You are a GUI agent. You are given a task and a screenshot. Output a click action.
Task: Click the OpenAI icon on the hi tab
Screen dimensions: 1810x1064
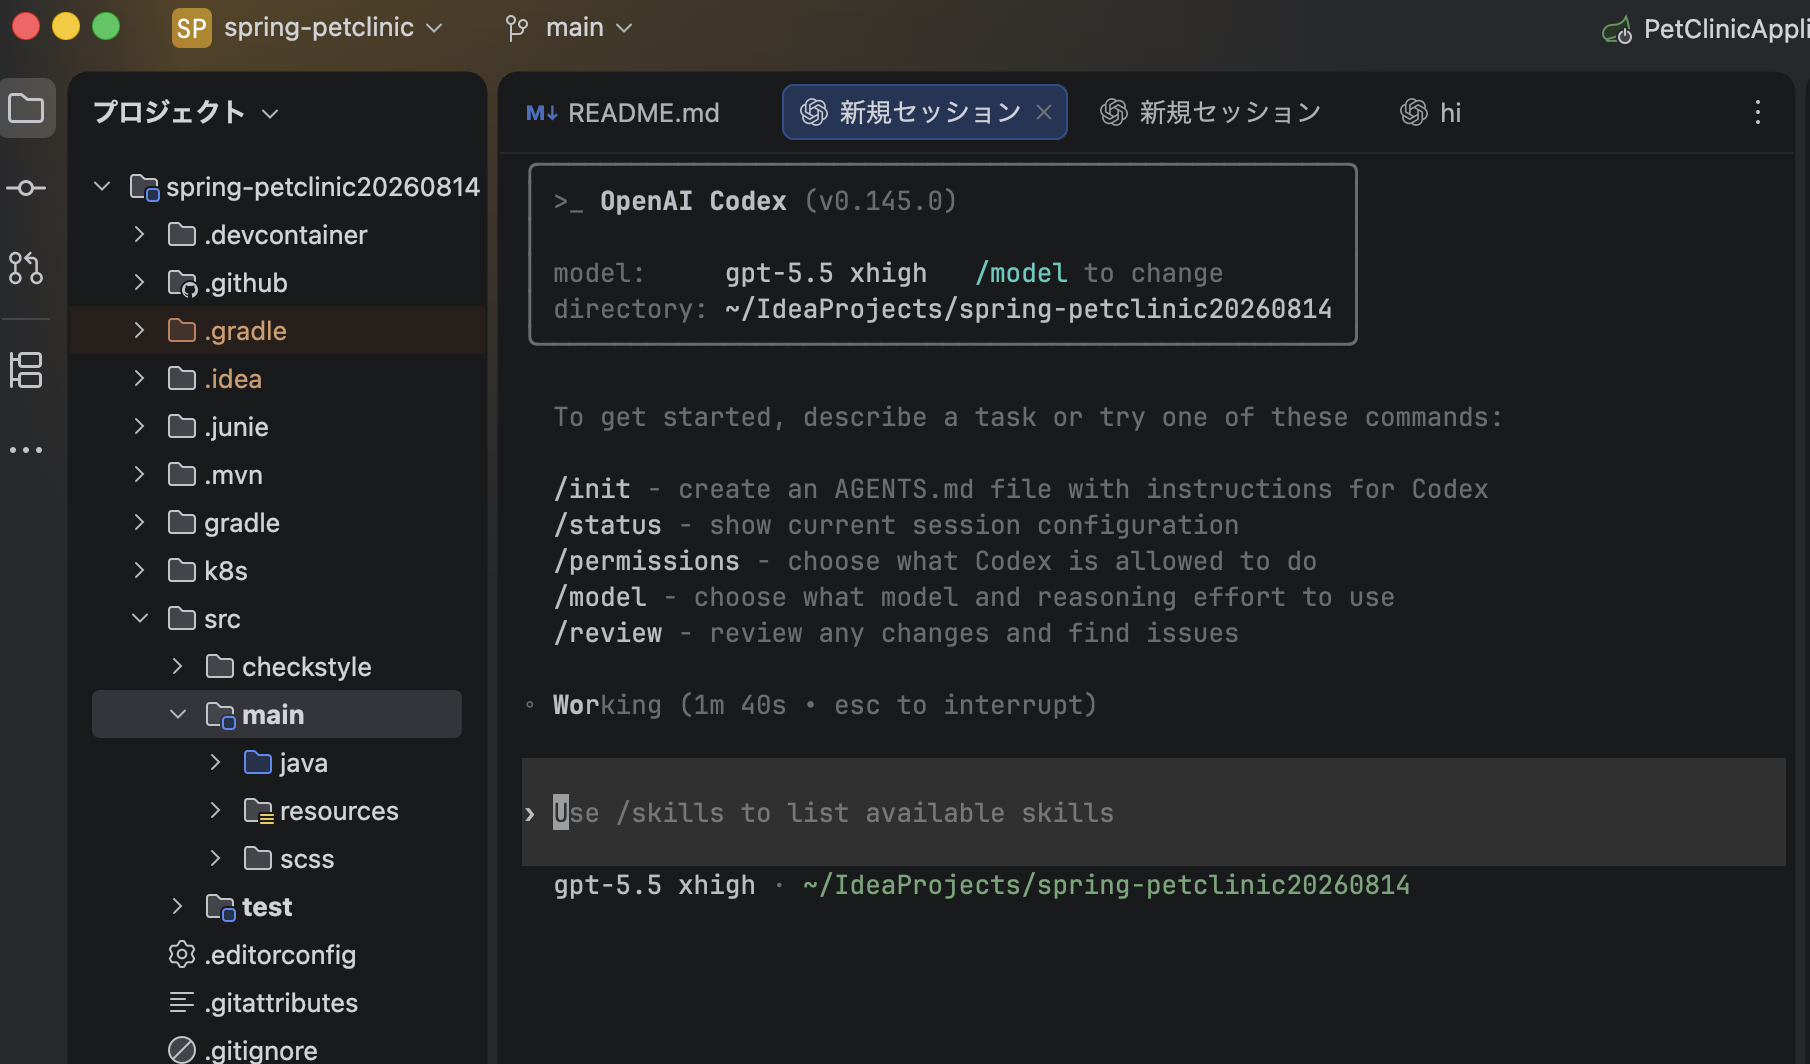point(1414,112)
